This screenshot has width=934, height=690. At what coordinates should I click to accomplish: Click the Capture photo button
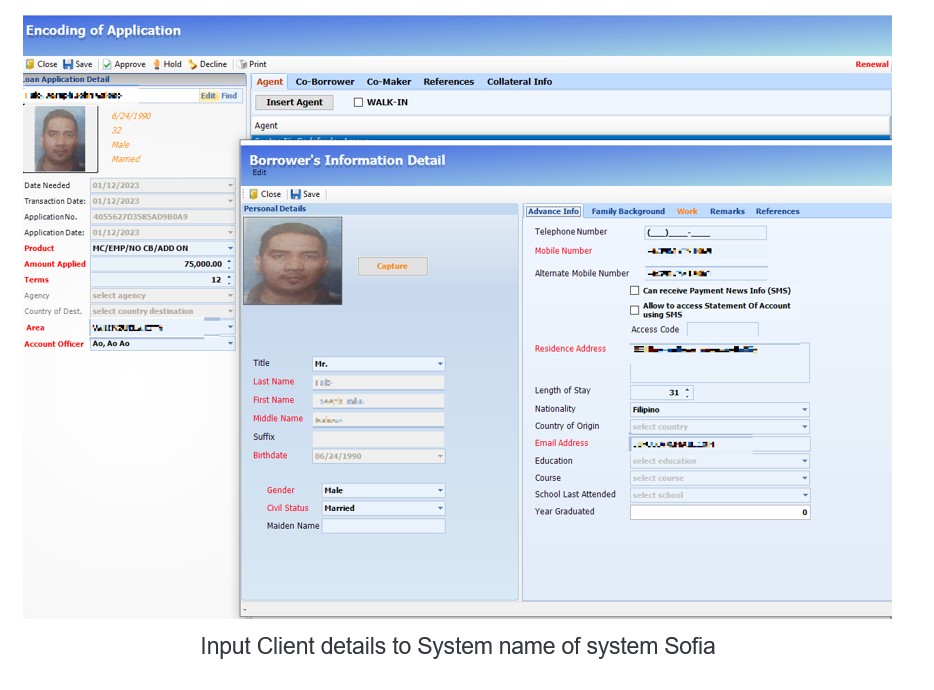coord(392,266)
